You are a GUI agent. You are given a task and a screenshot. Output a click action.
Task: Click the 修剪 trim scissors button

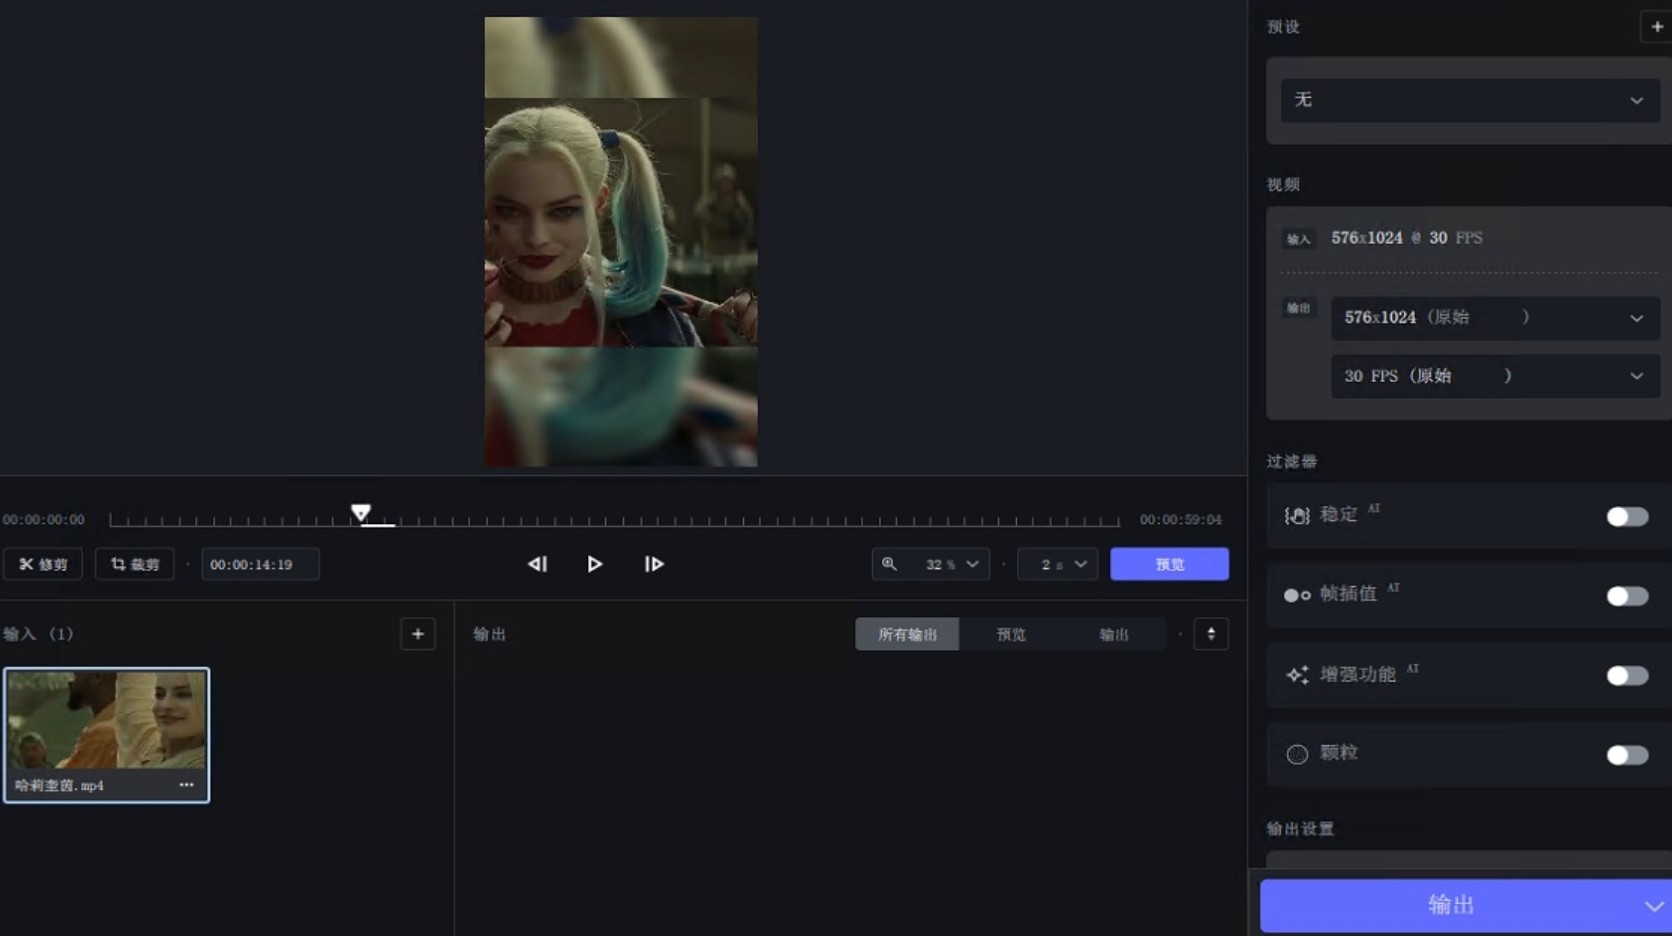(x=43, y=564)
